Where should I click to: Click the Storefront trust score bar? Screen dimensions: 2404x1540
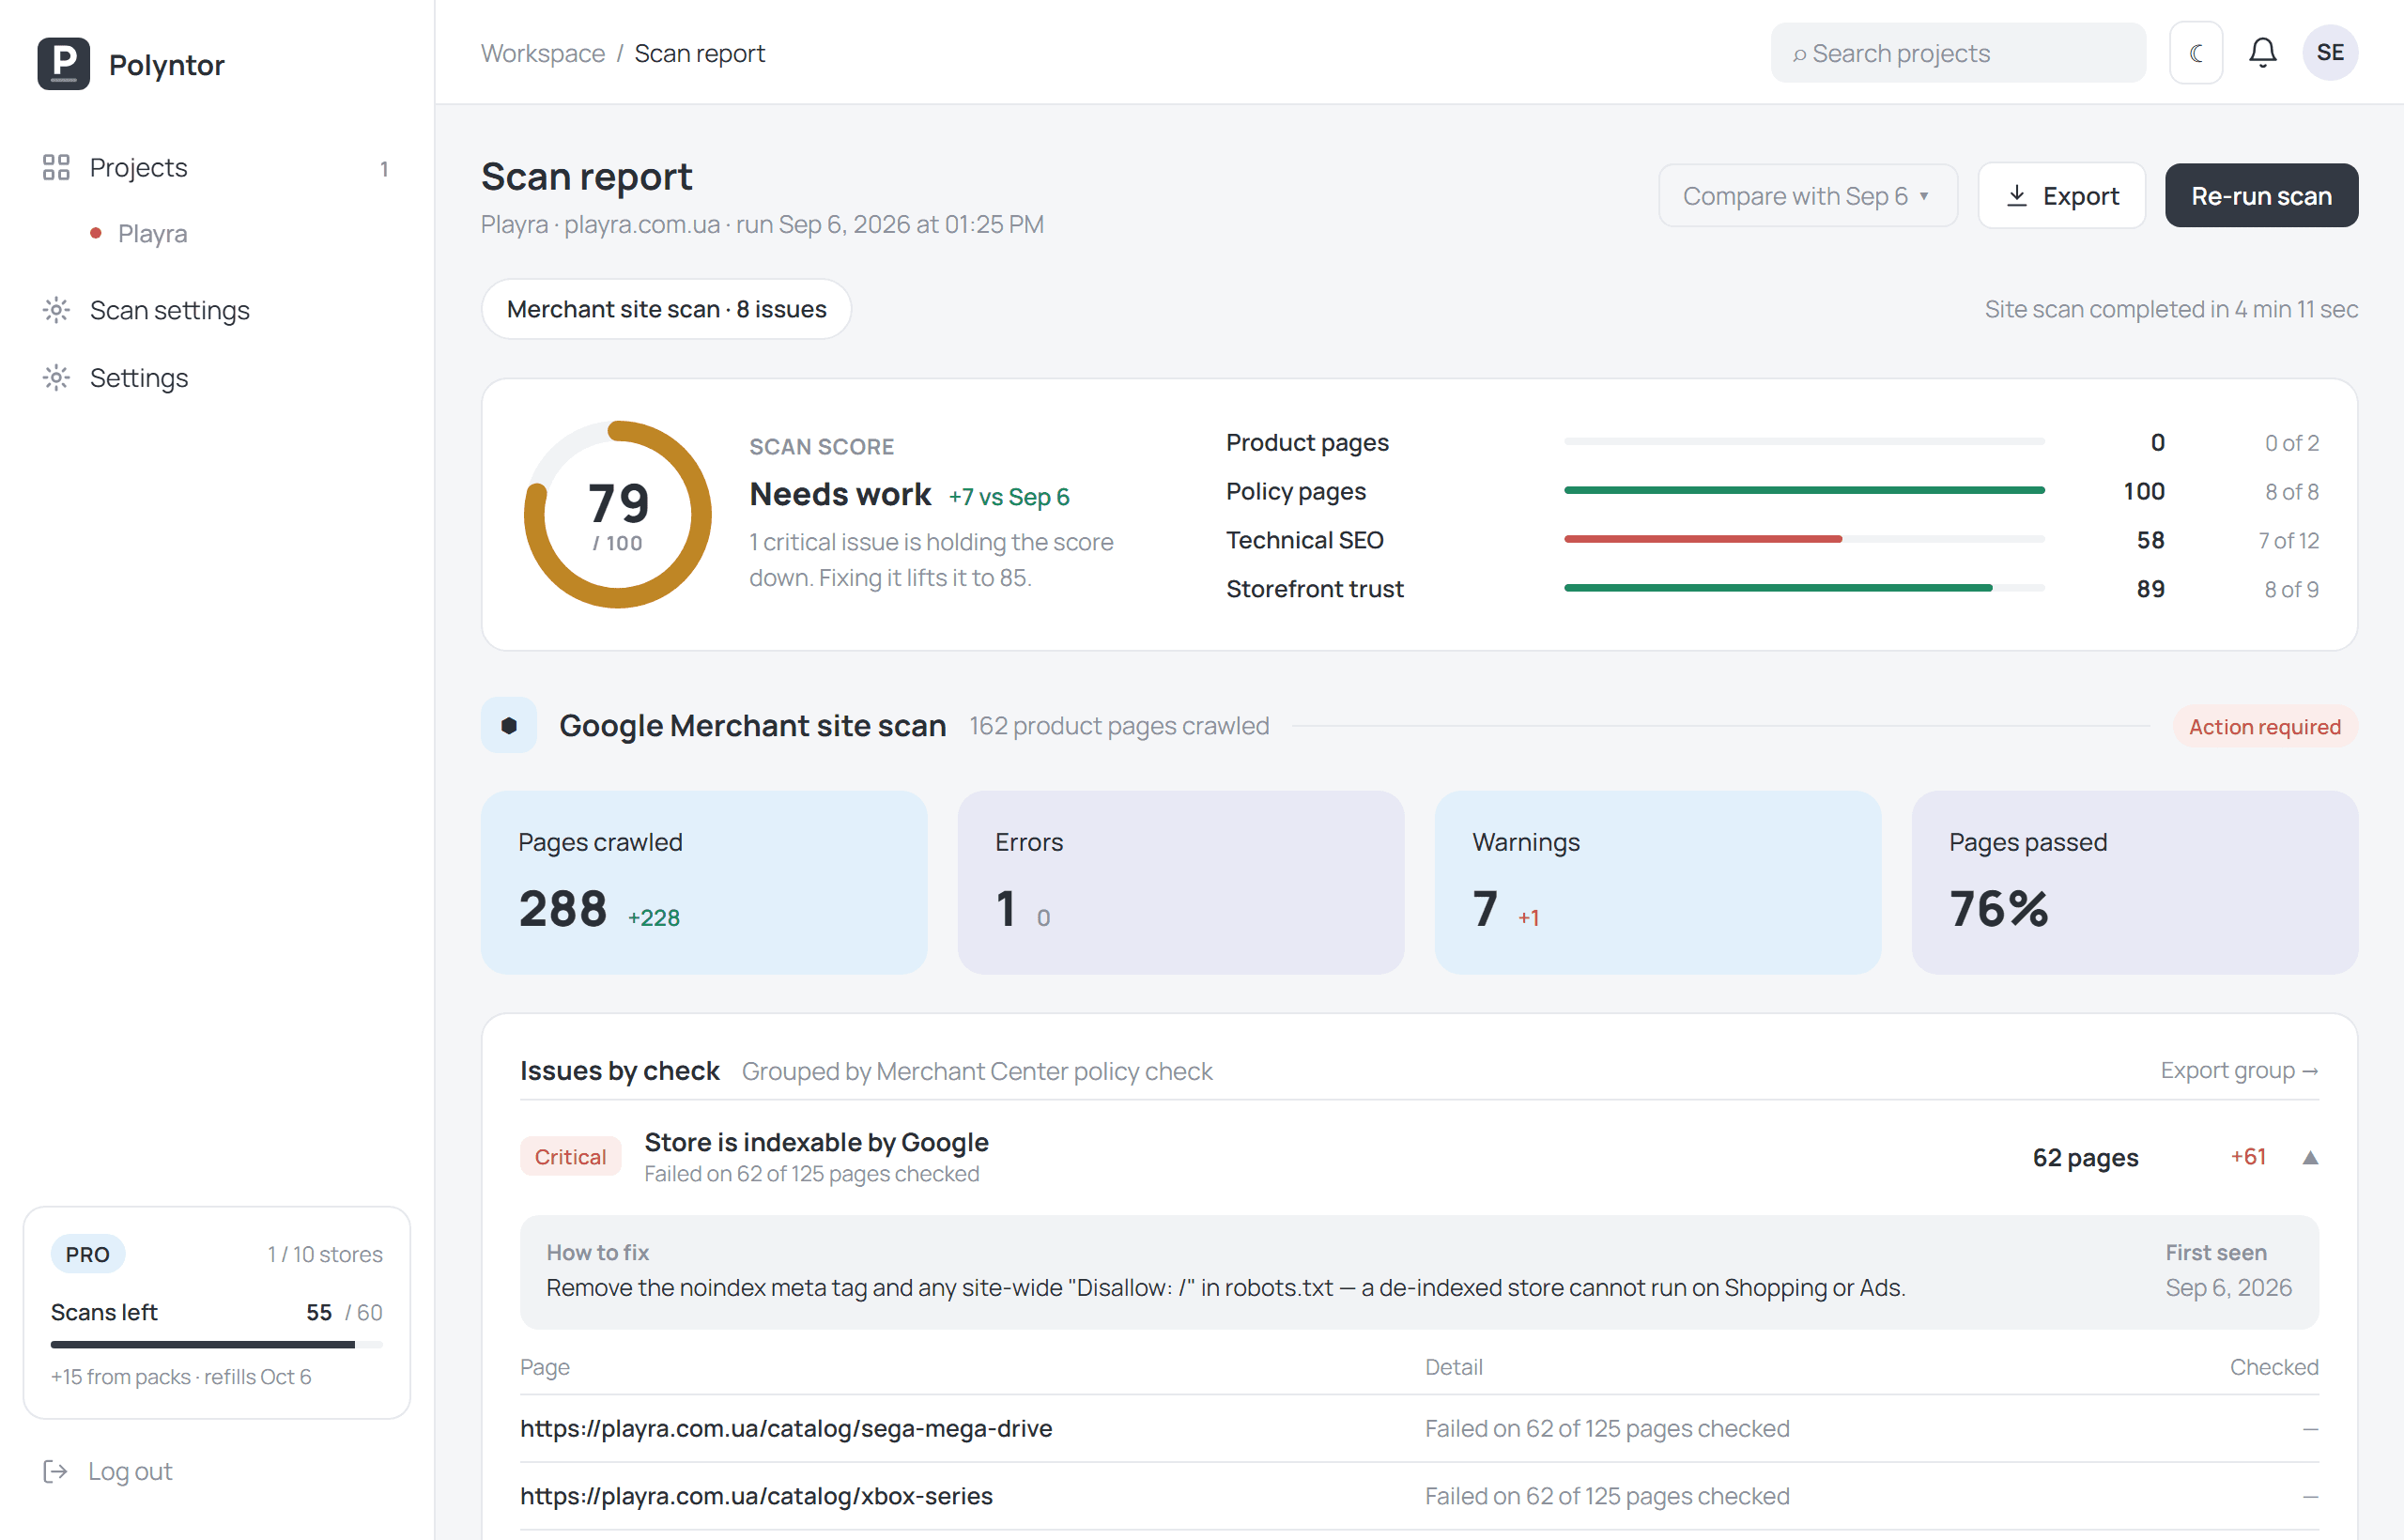[1804, 588]
